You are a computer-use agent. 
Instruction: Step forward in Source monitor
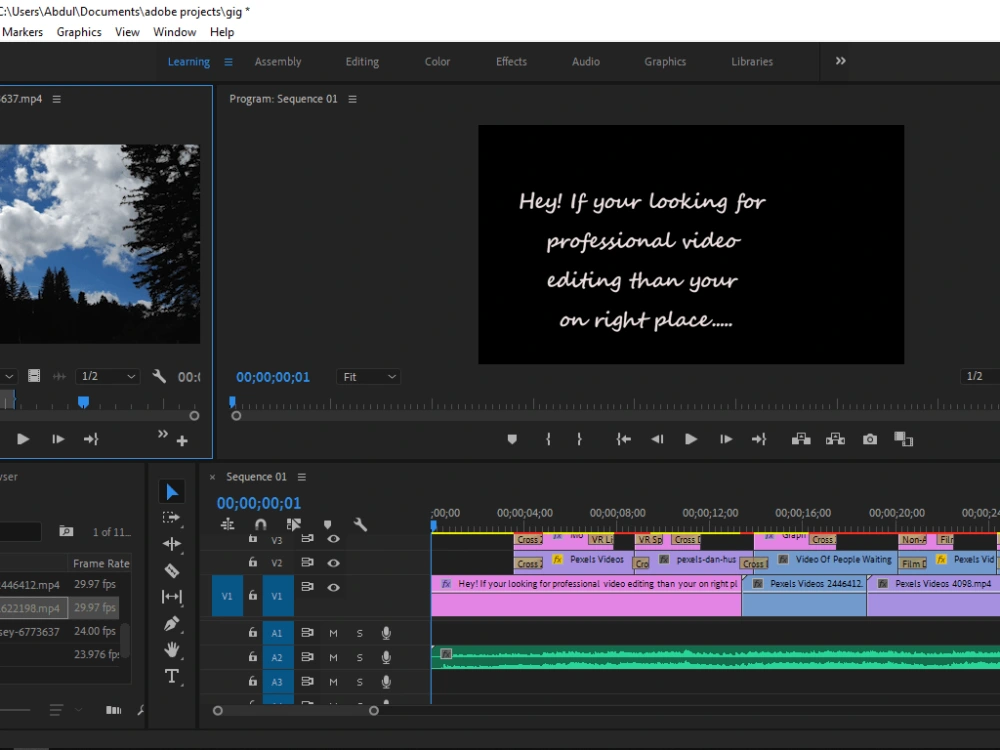click(58, 439)
